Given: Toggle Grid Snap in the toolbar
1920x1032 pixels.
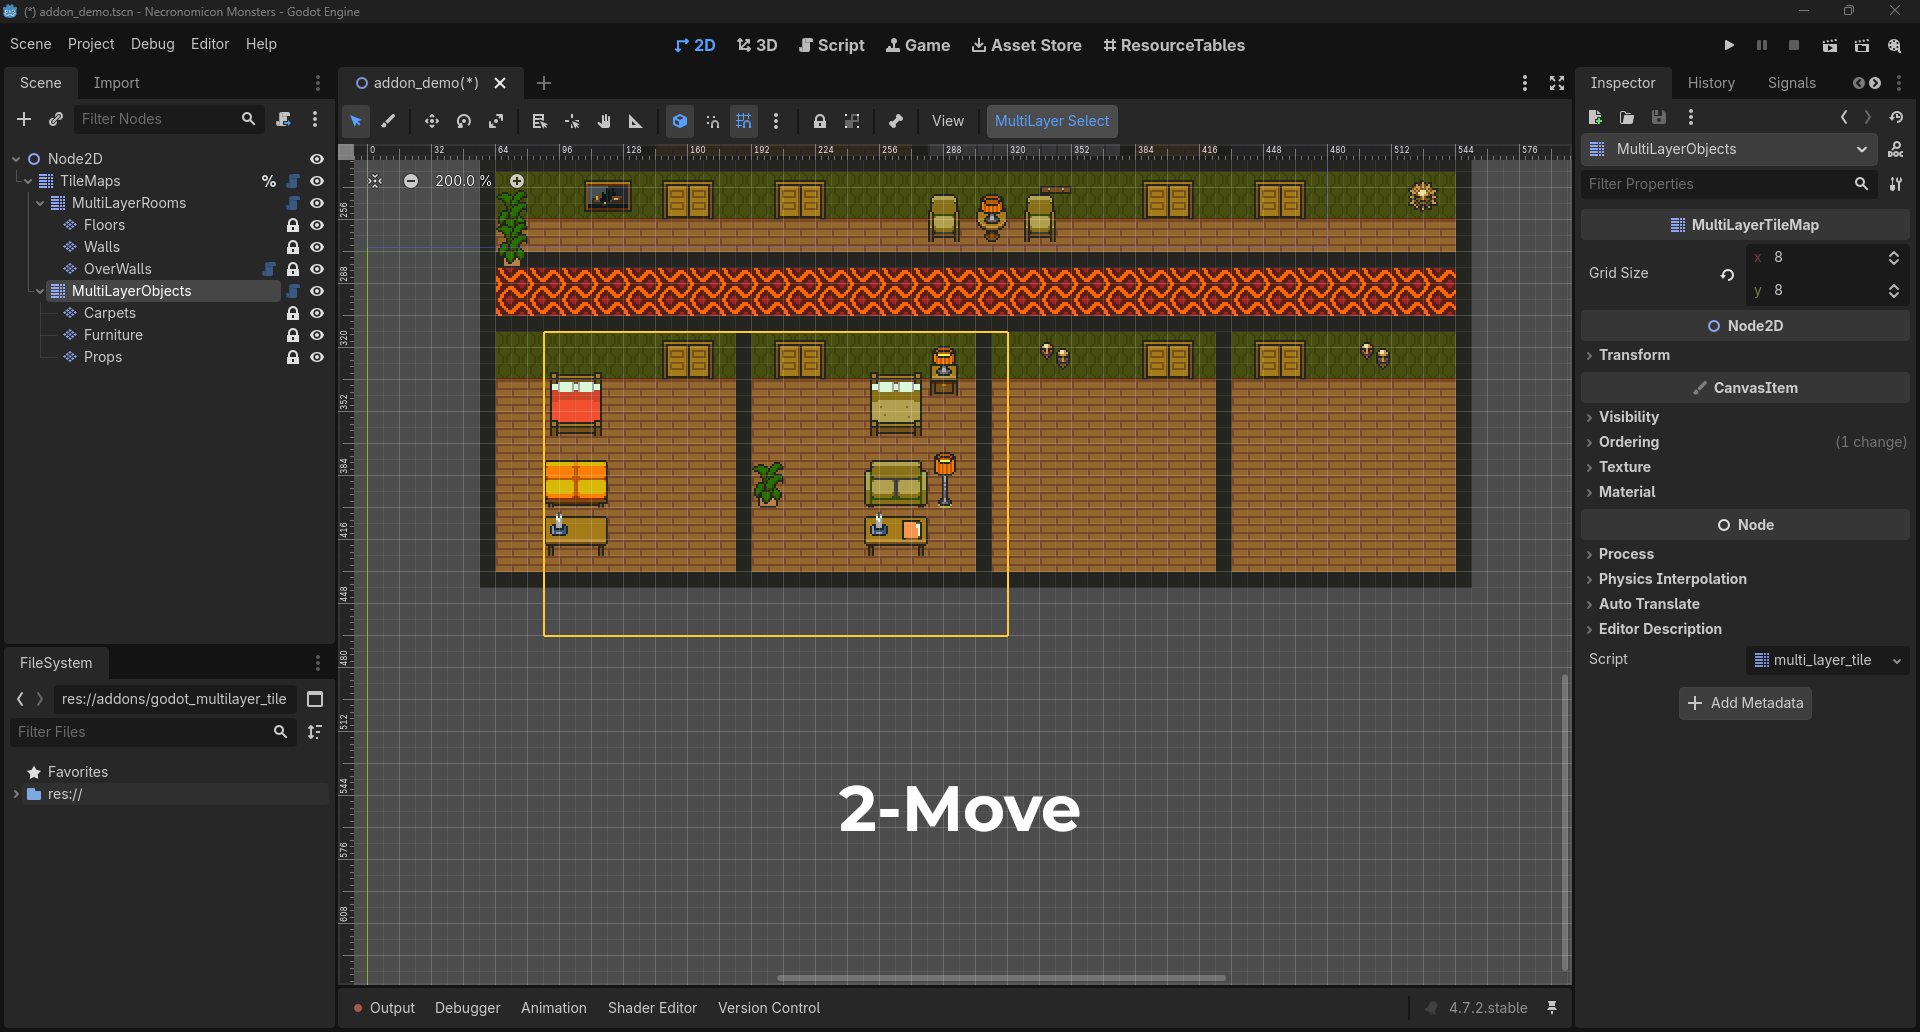Looking at the screenshot, I should click(744, 121).
